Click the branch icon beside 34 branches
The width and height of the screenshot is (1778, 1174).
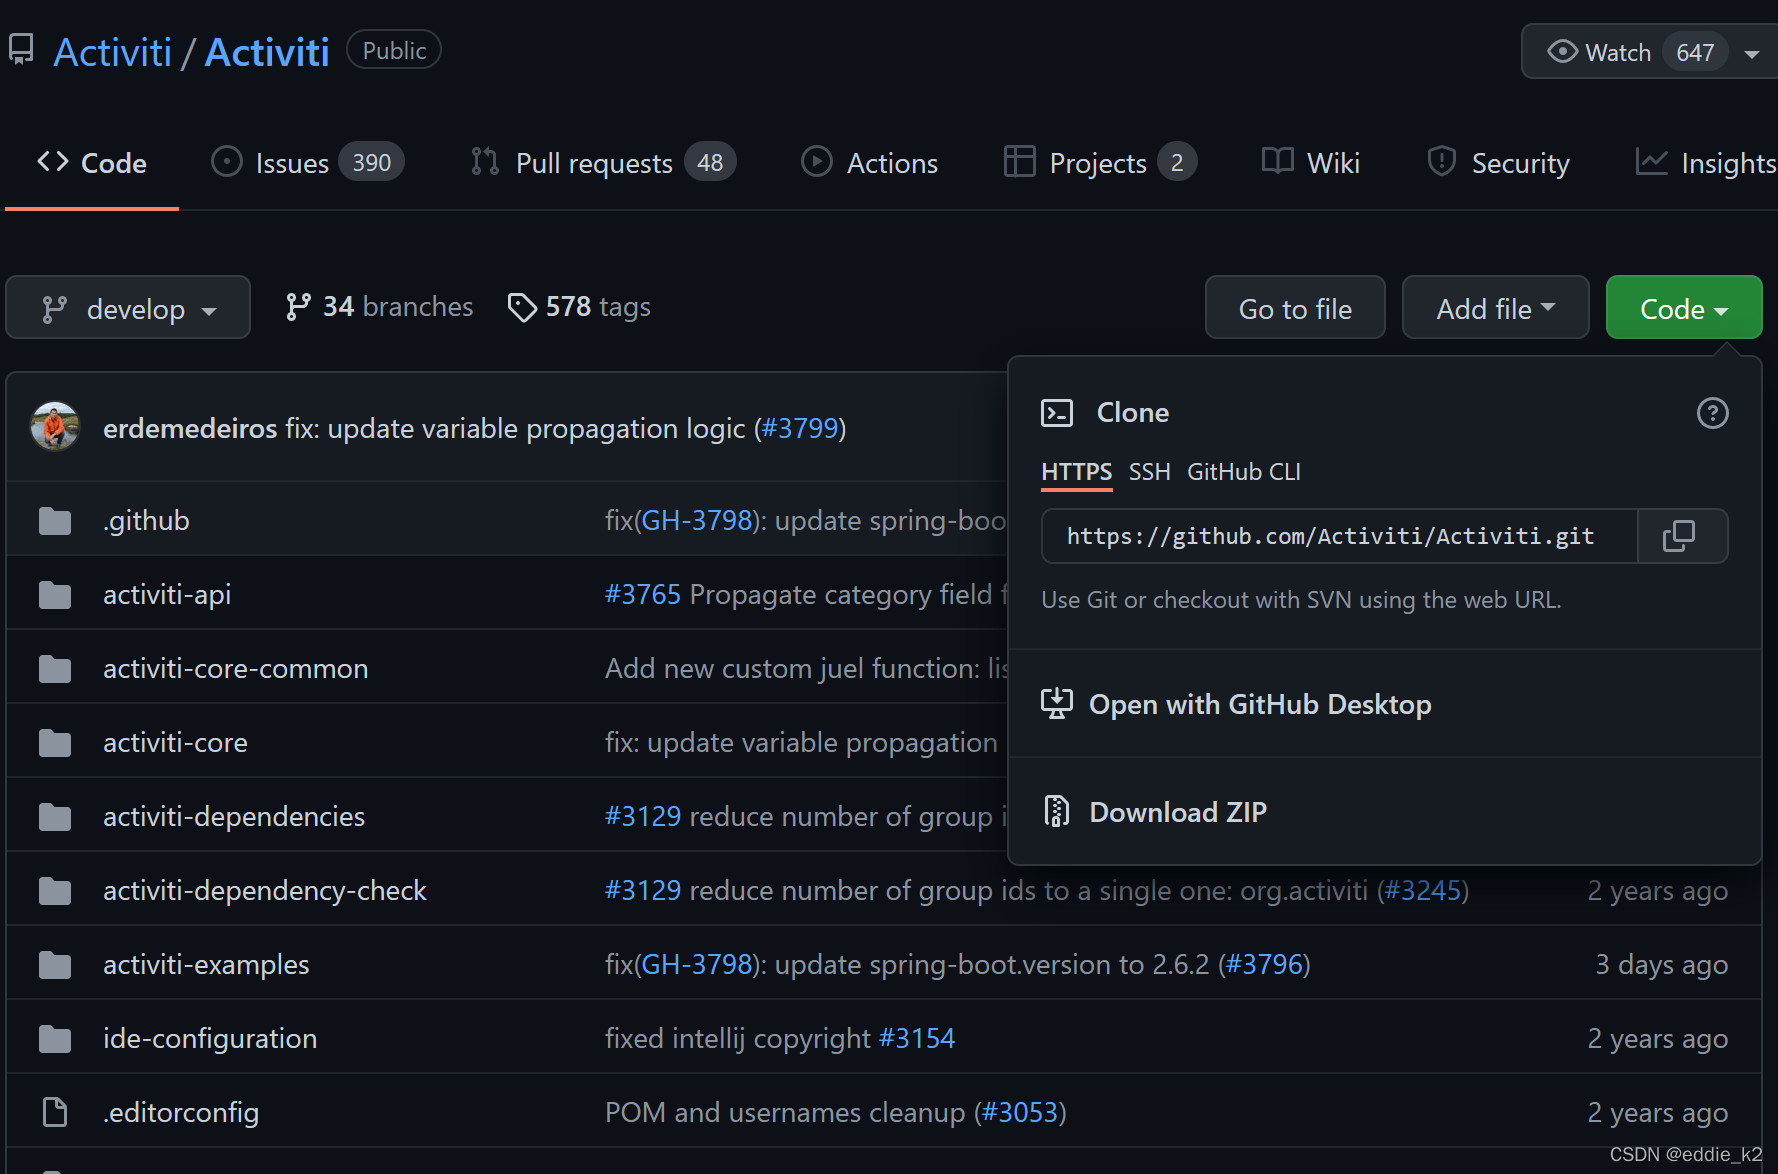pyautogui.click(x=298, y=307)
